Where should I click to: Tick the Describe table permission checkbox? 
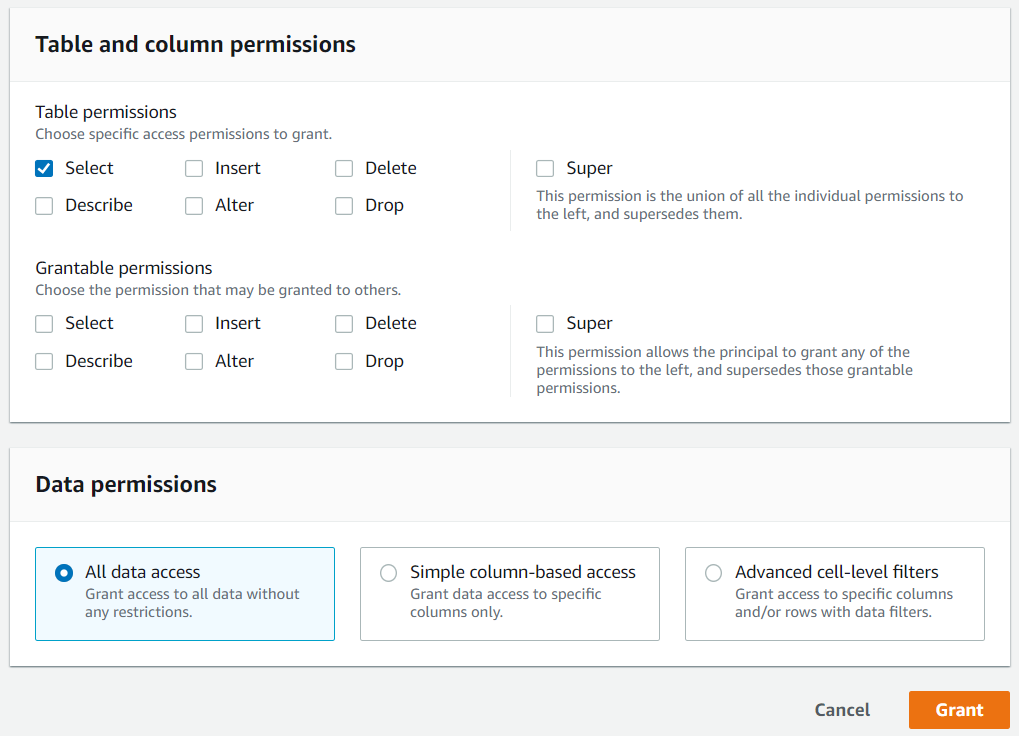[44, 206]
